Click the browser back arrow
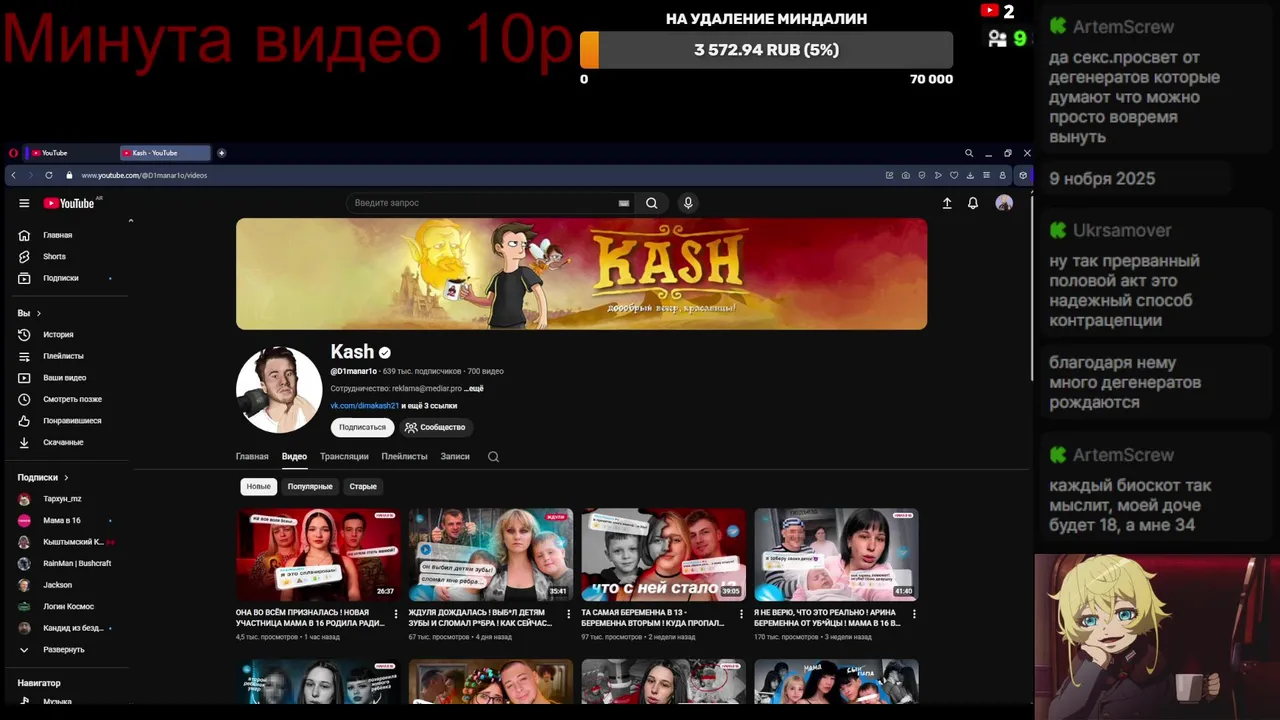Image resolution: width=1280 pixels, height=720 pixels. click(x=13, y=175)
